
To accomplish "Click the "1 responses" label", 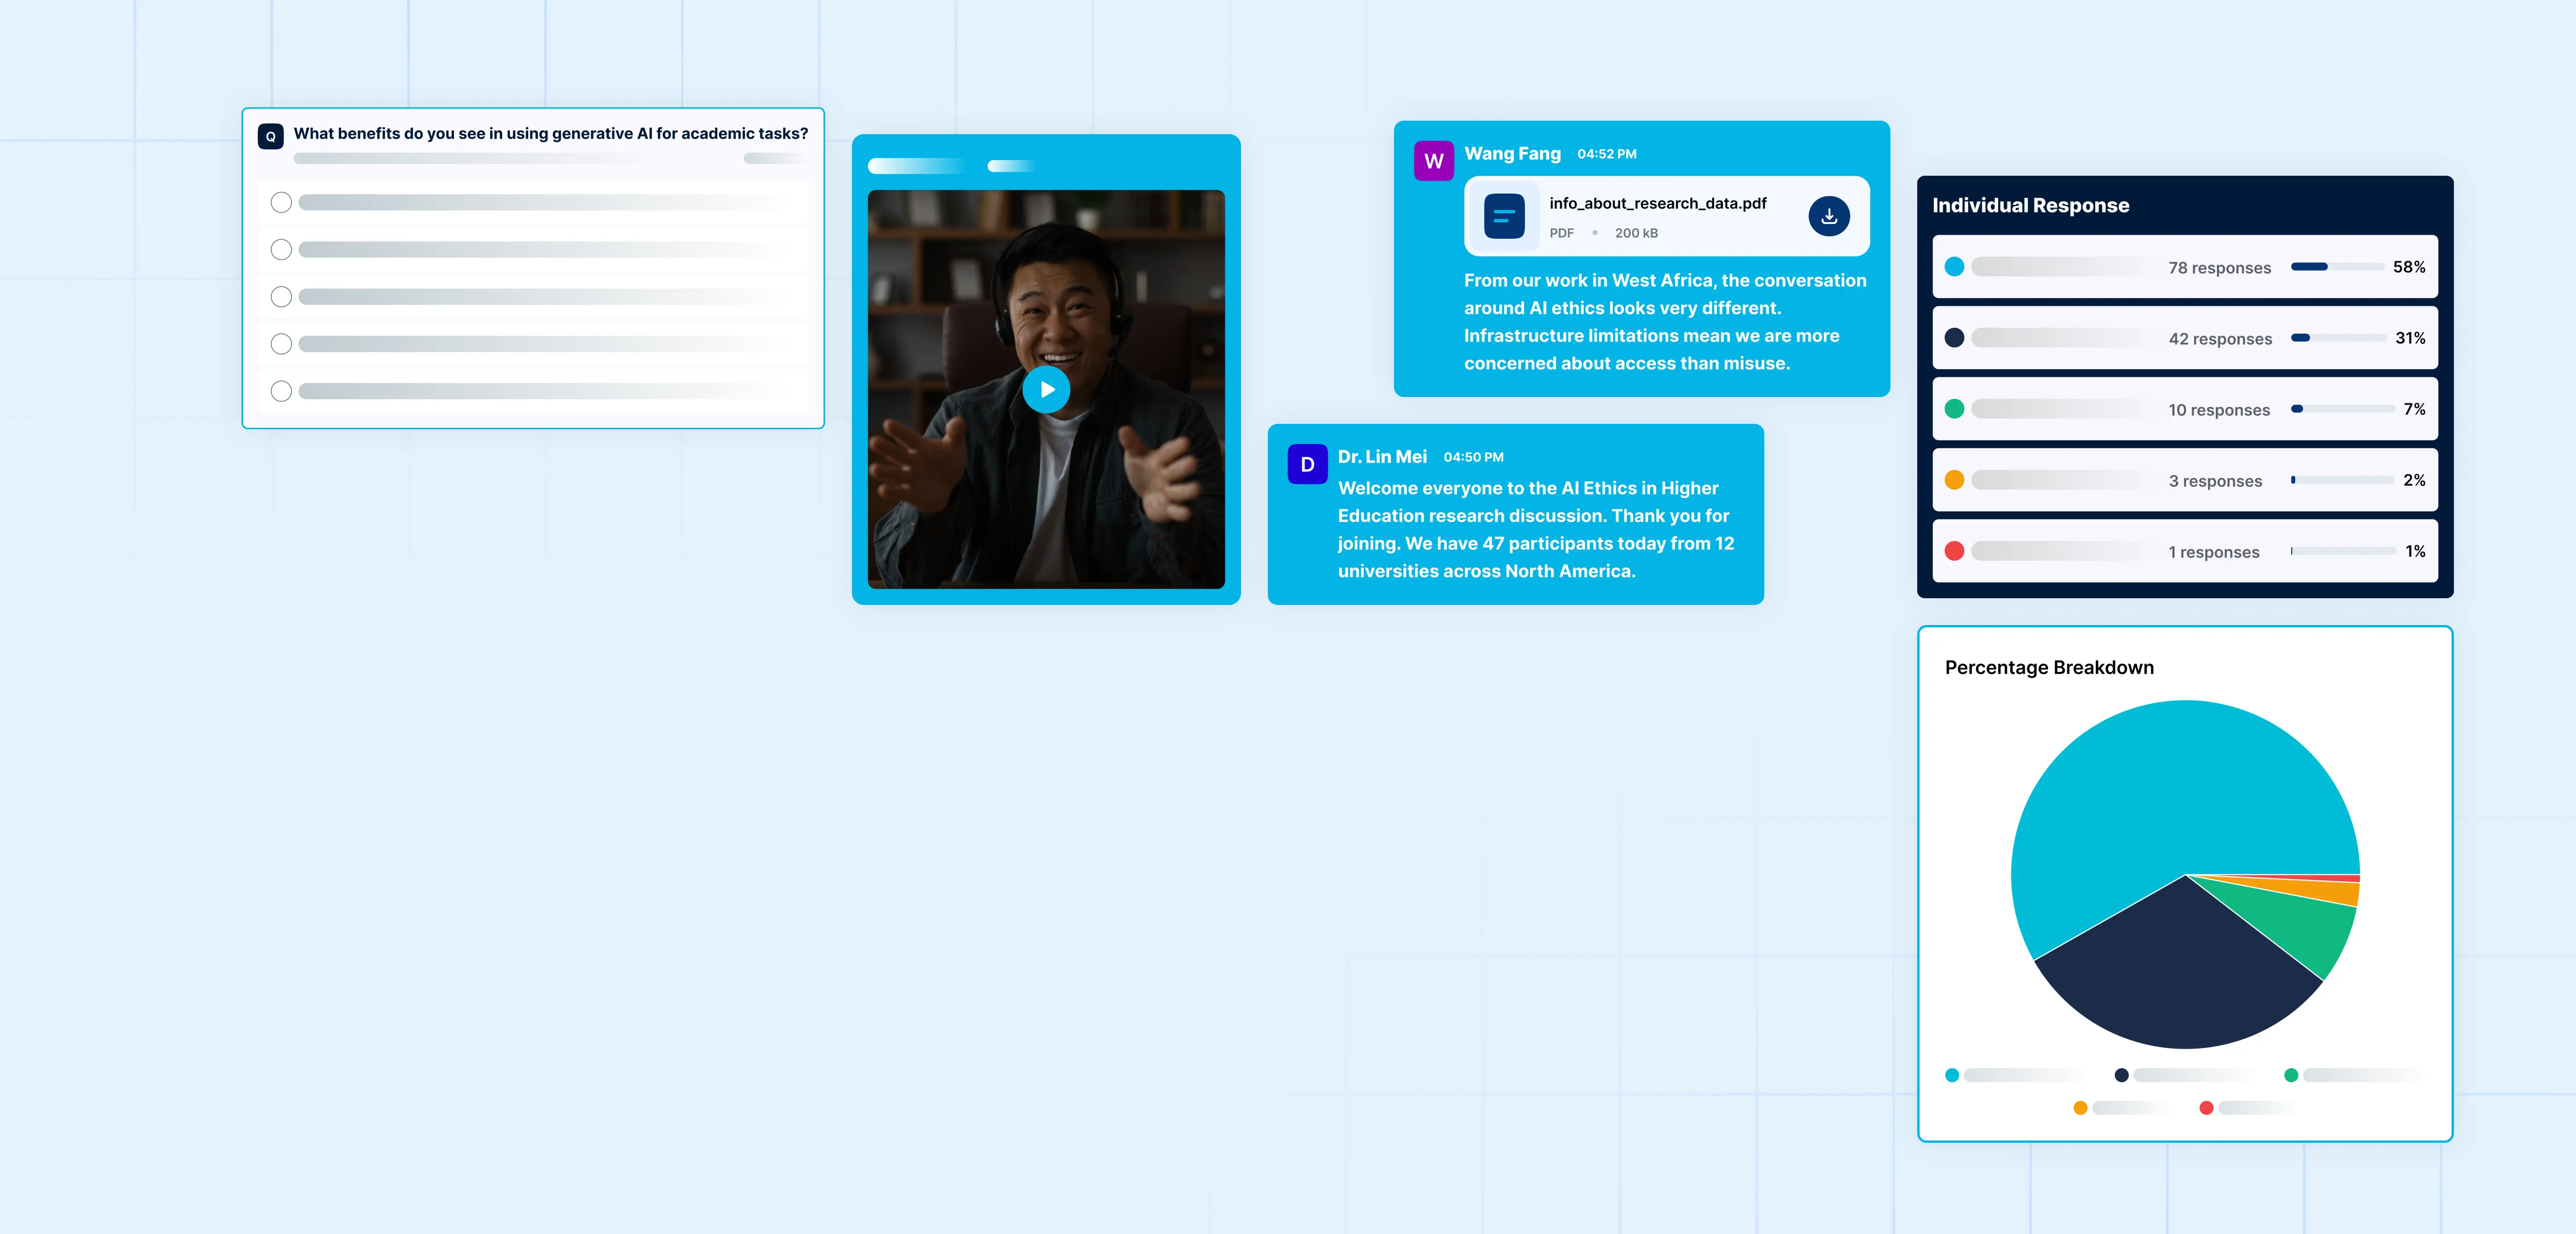I will (x=2214, y=552).
